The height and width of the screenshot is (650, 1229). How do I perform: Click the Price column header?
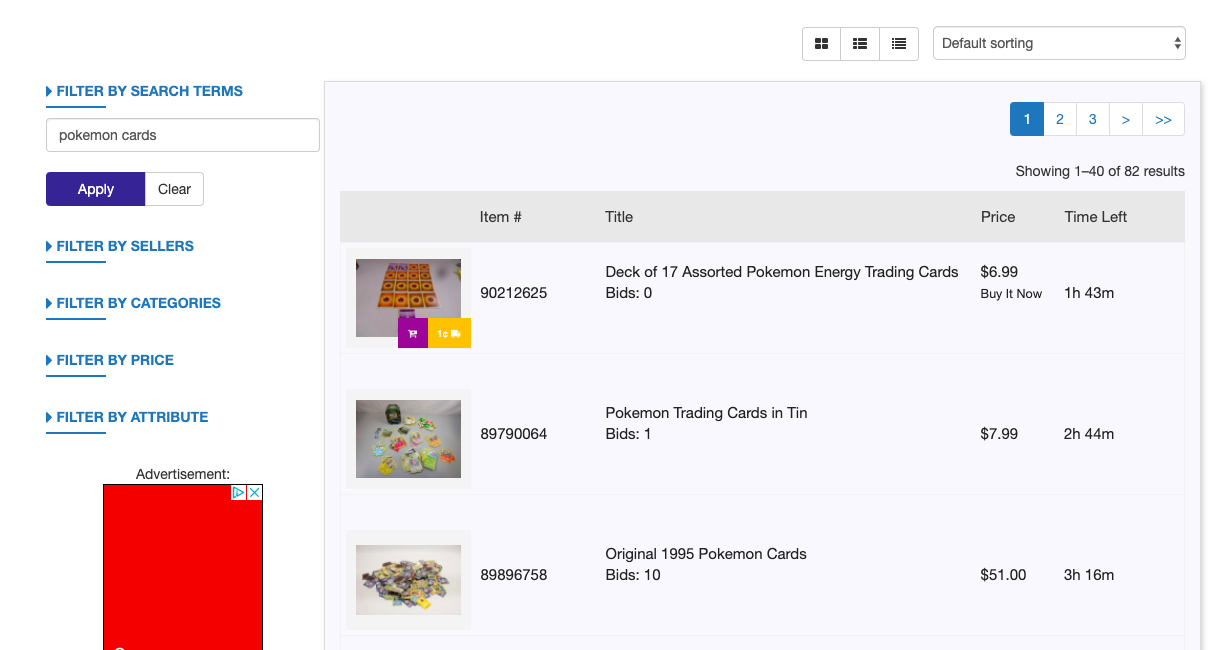coord(998,217)
